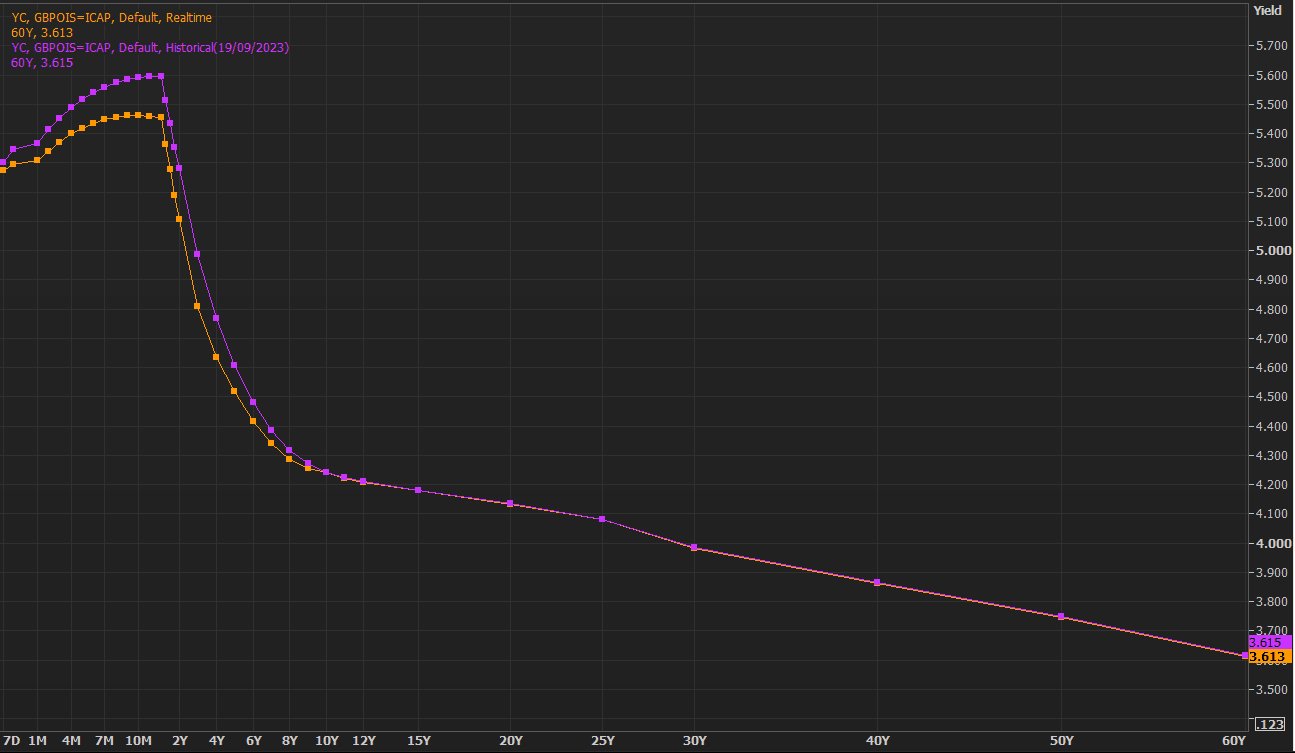Click the 10Y label on the x-axis

[326, 740]
